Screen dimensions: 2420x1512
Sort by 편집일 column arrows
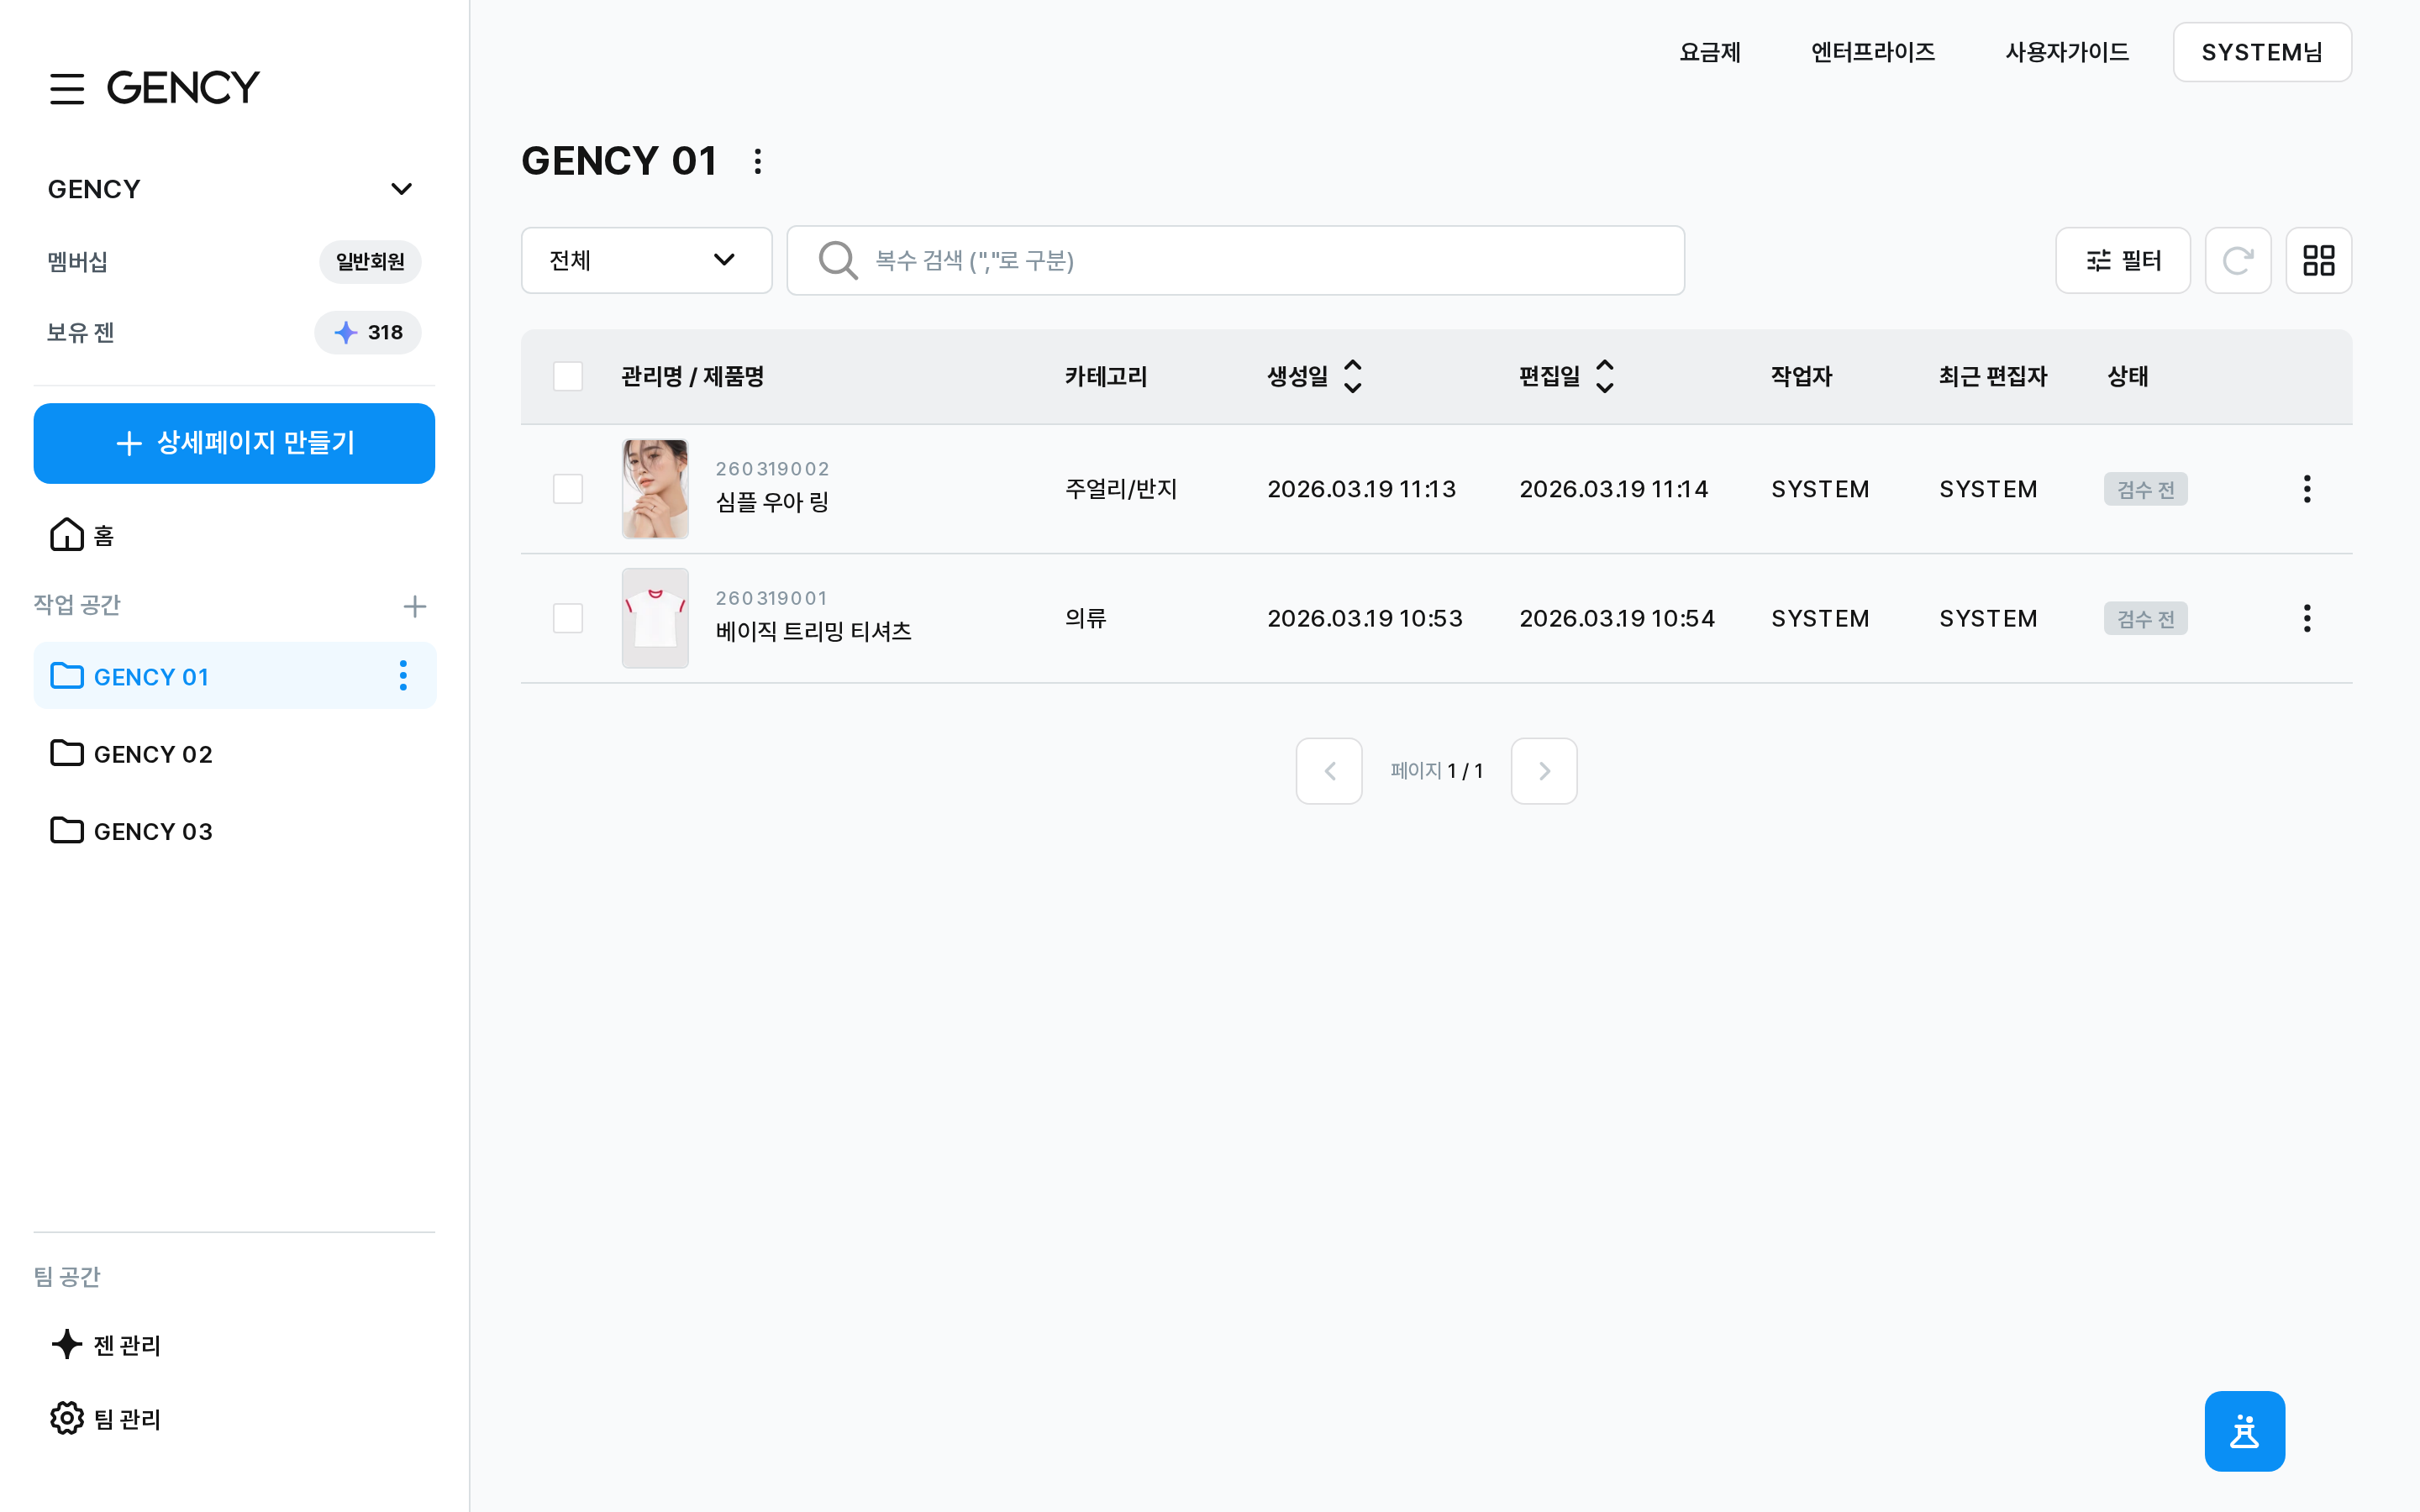[1605, 377]
